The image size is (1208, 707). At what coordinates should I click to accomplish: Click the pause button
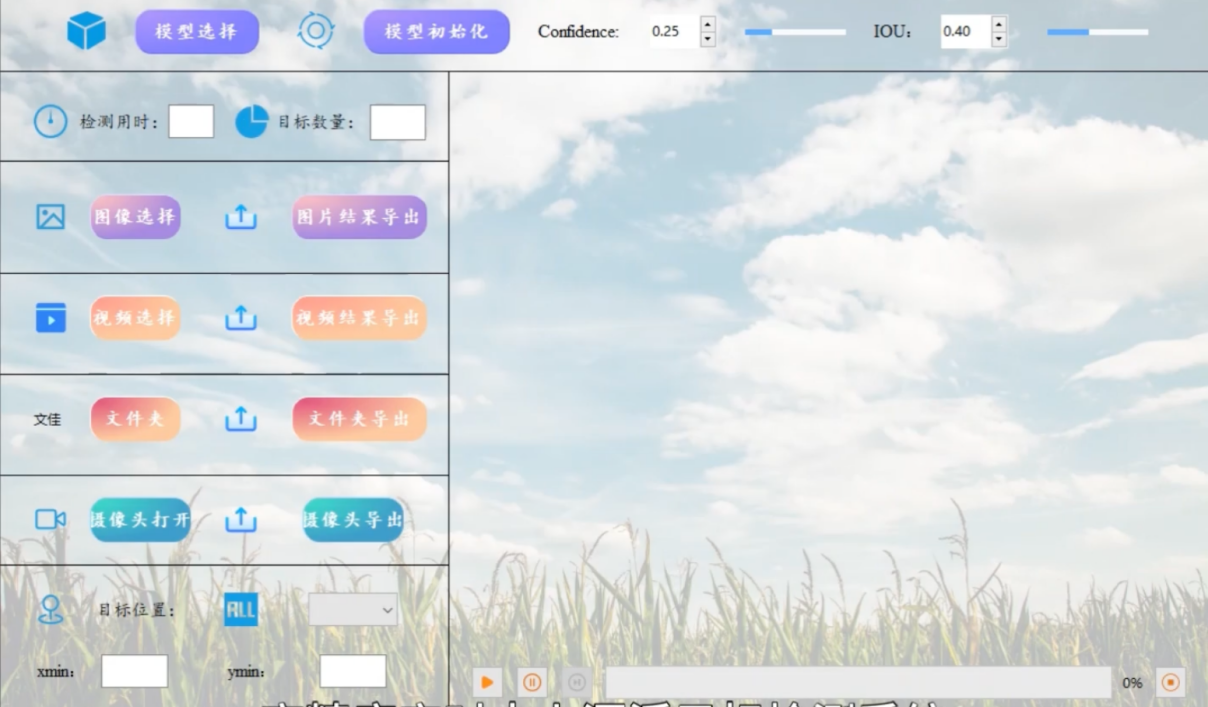click(532, 682)
